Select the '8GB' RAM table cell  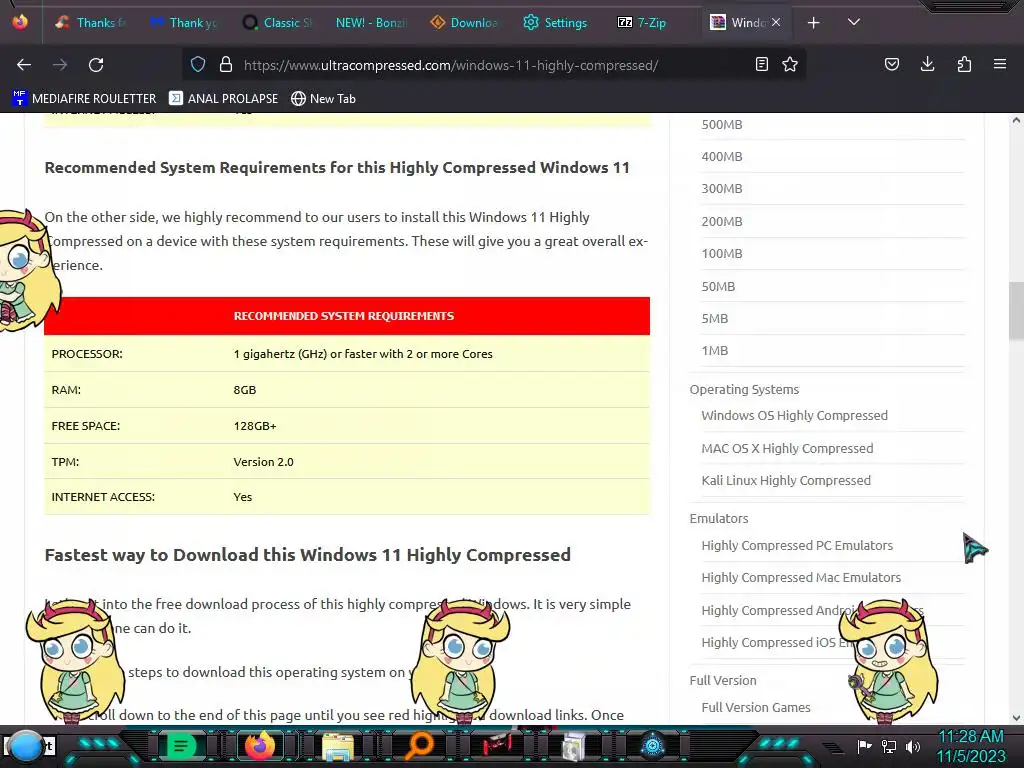[245, 390]
